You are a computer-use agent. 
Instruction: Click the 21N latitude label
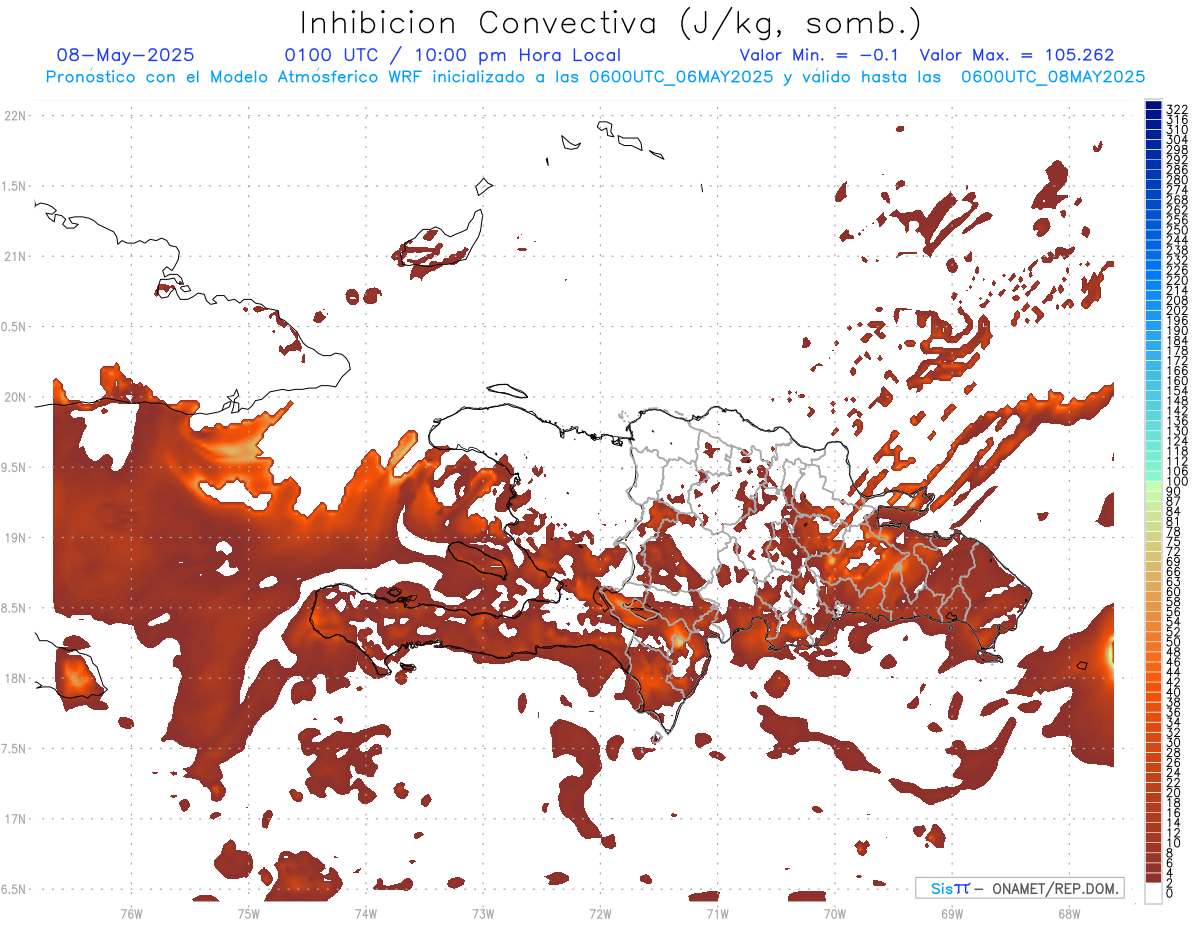[15, 256]
